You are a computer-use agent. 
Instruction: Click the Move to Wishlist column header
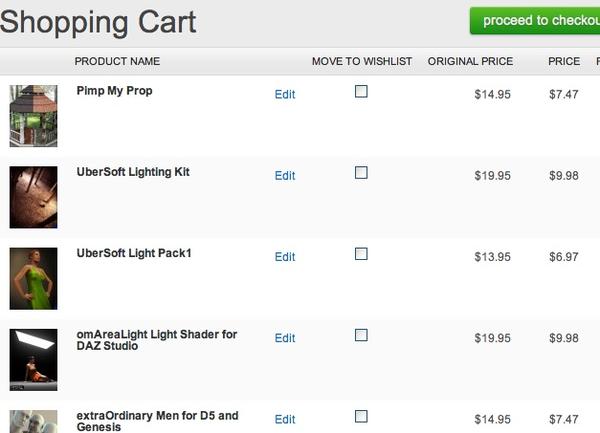tap(362, 61)
